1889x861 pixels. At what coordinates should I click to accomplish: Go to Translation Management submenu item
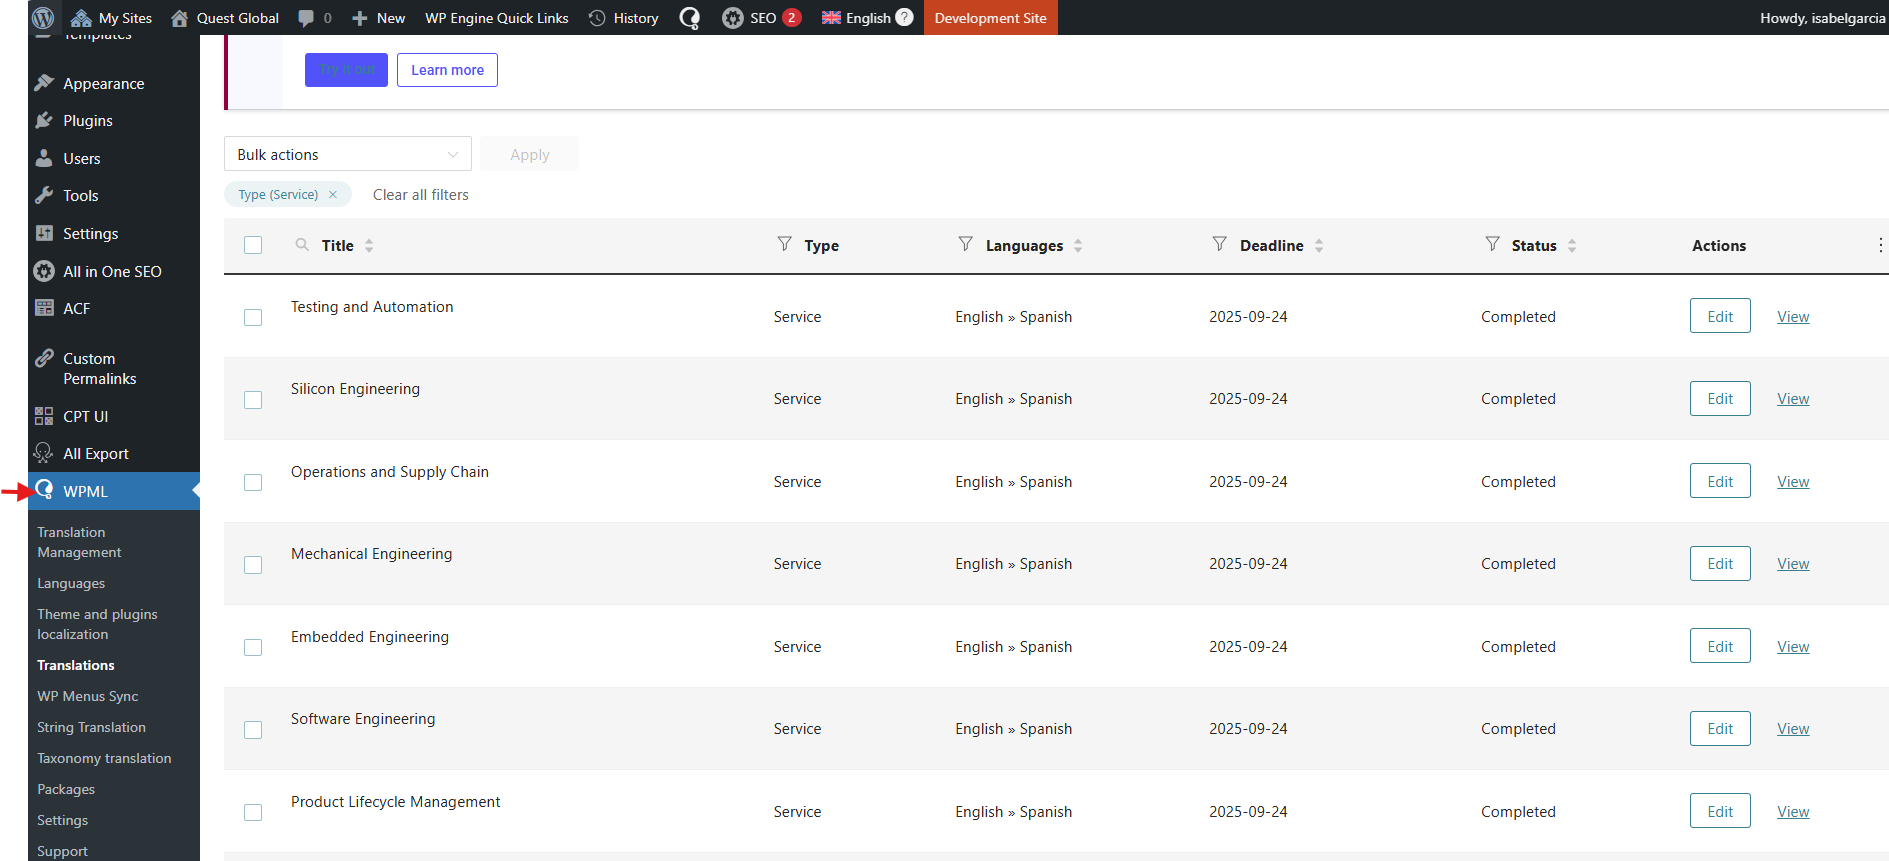(79, 542)
